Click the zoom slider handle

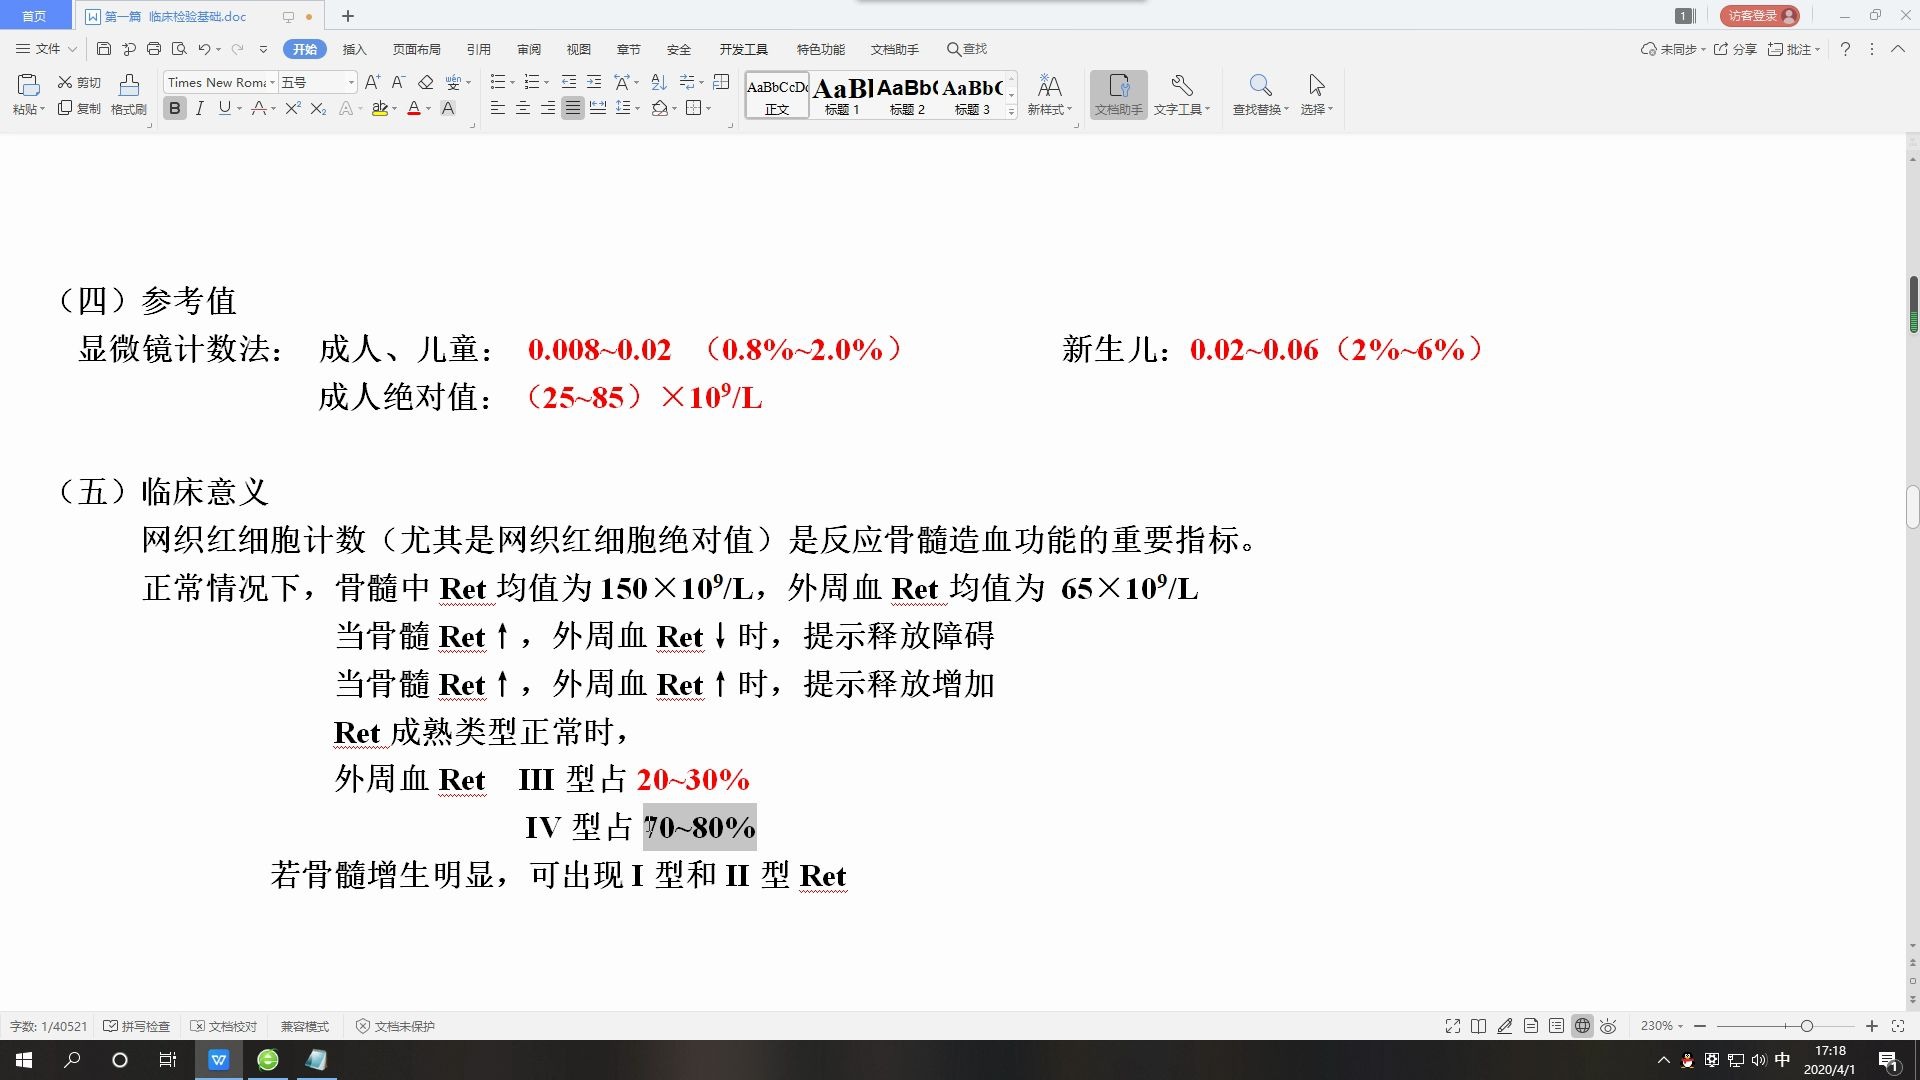point(1806,1026)
